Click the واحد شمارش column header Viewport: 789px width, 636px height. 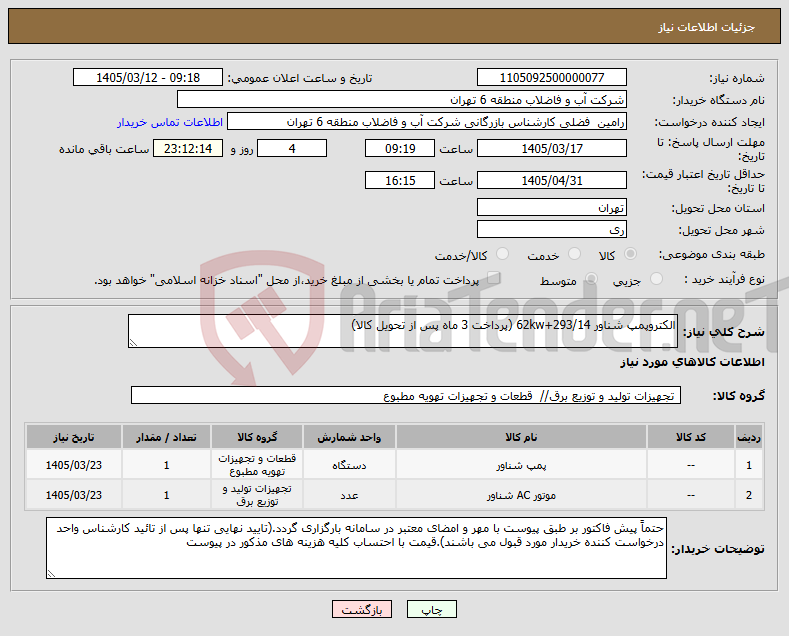click(349, 437)
